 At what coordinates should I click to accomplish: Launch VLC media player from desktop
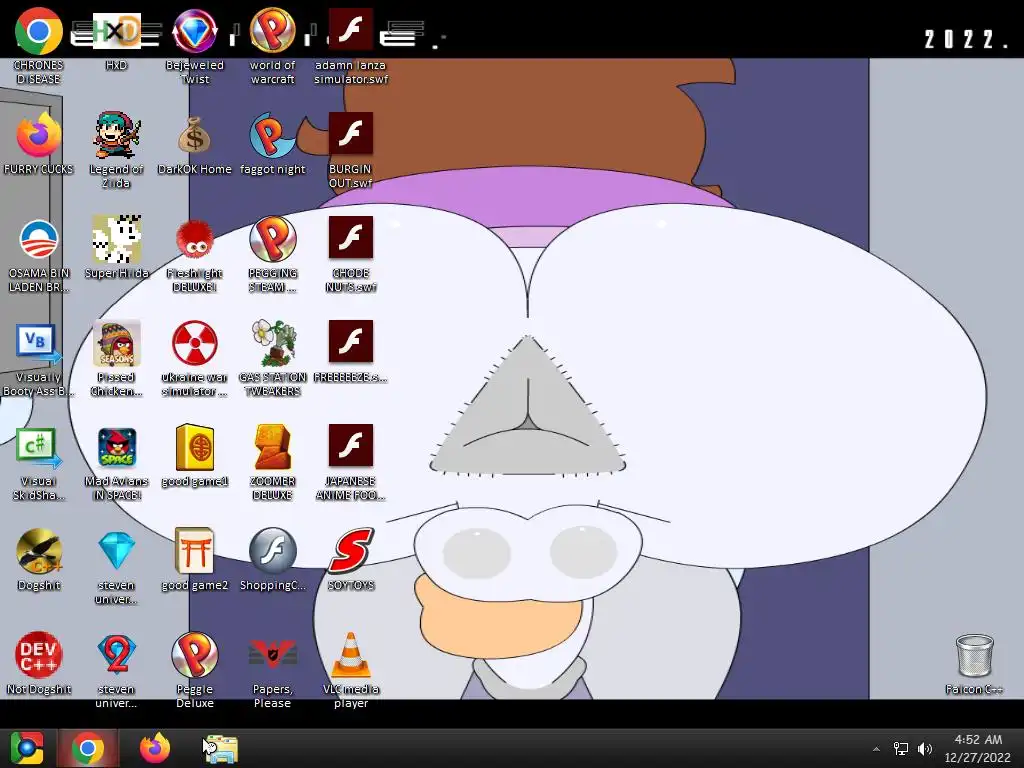coord(351,655)
